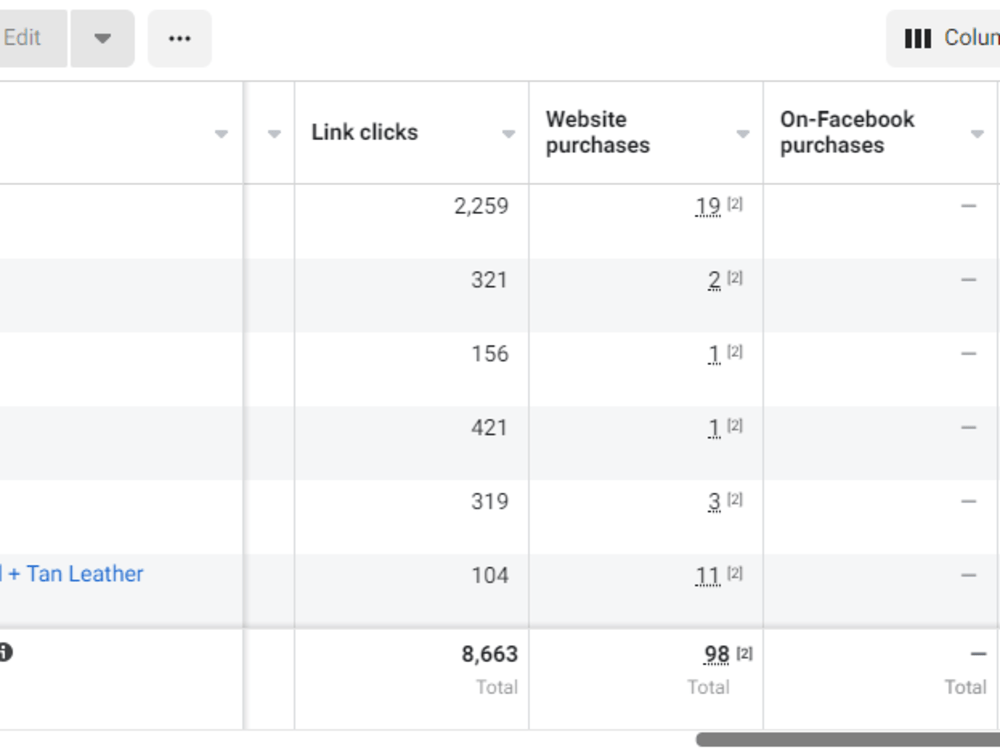Click the 11 website purchases value

click(707, 576)
